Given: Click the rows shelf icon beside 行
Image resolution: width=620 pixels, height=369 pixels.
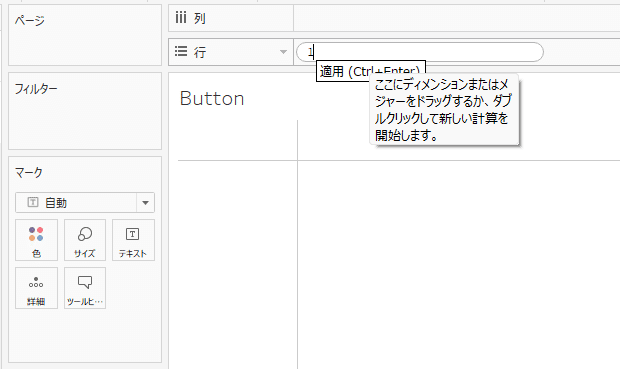Looking at the screenshot, I should click(x=181, y=51).
